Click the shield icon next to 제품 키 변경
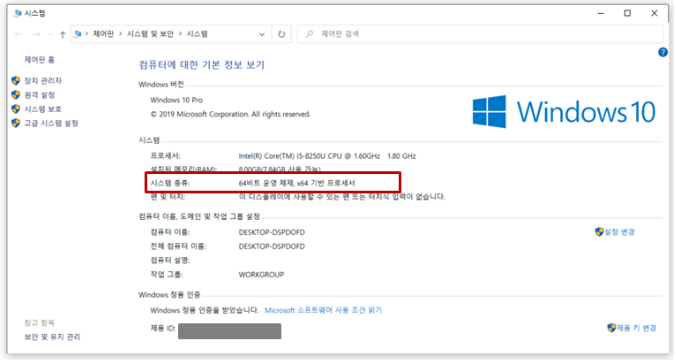 611,328
